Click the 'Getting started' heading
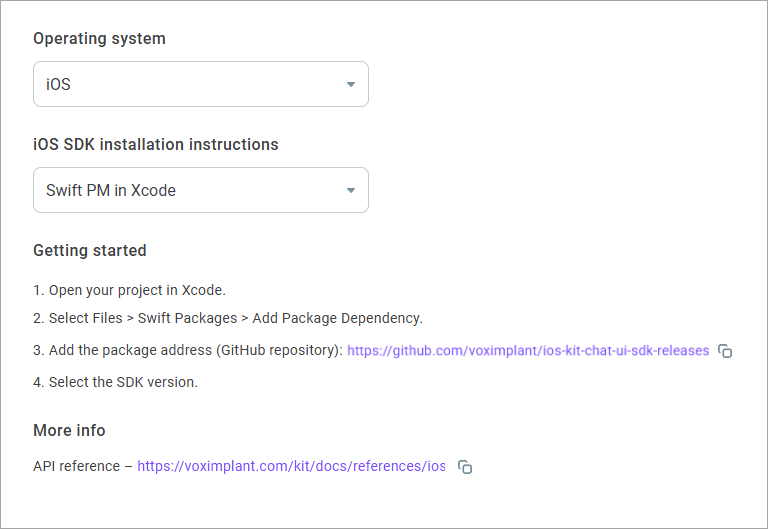 tap(90, 250)
